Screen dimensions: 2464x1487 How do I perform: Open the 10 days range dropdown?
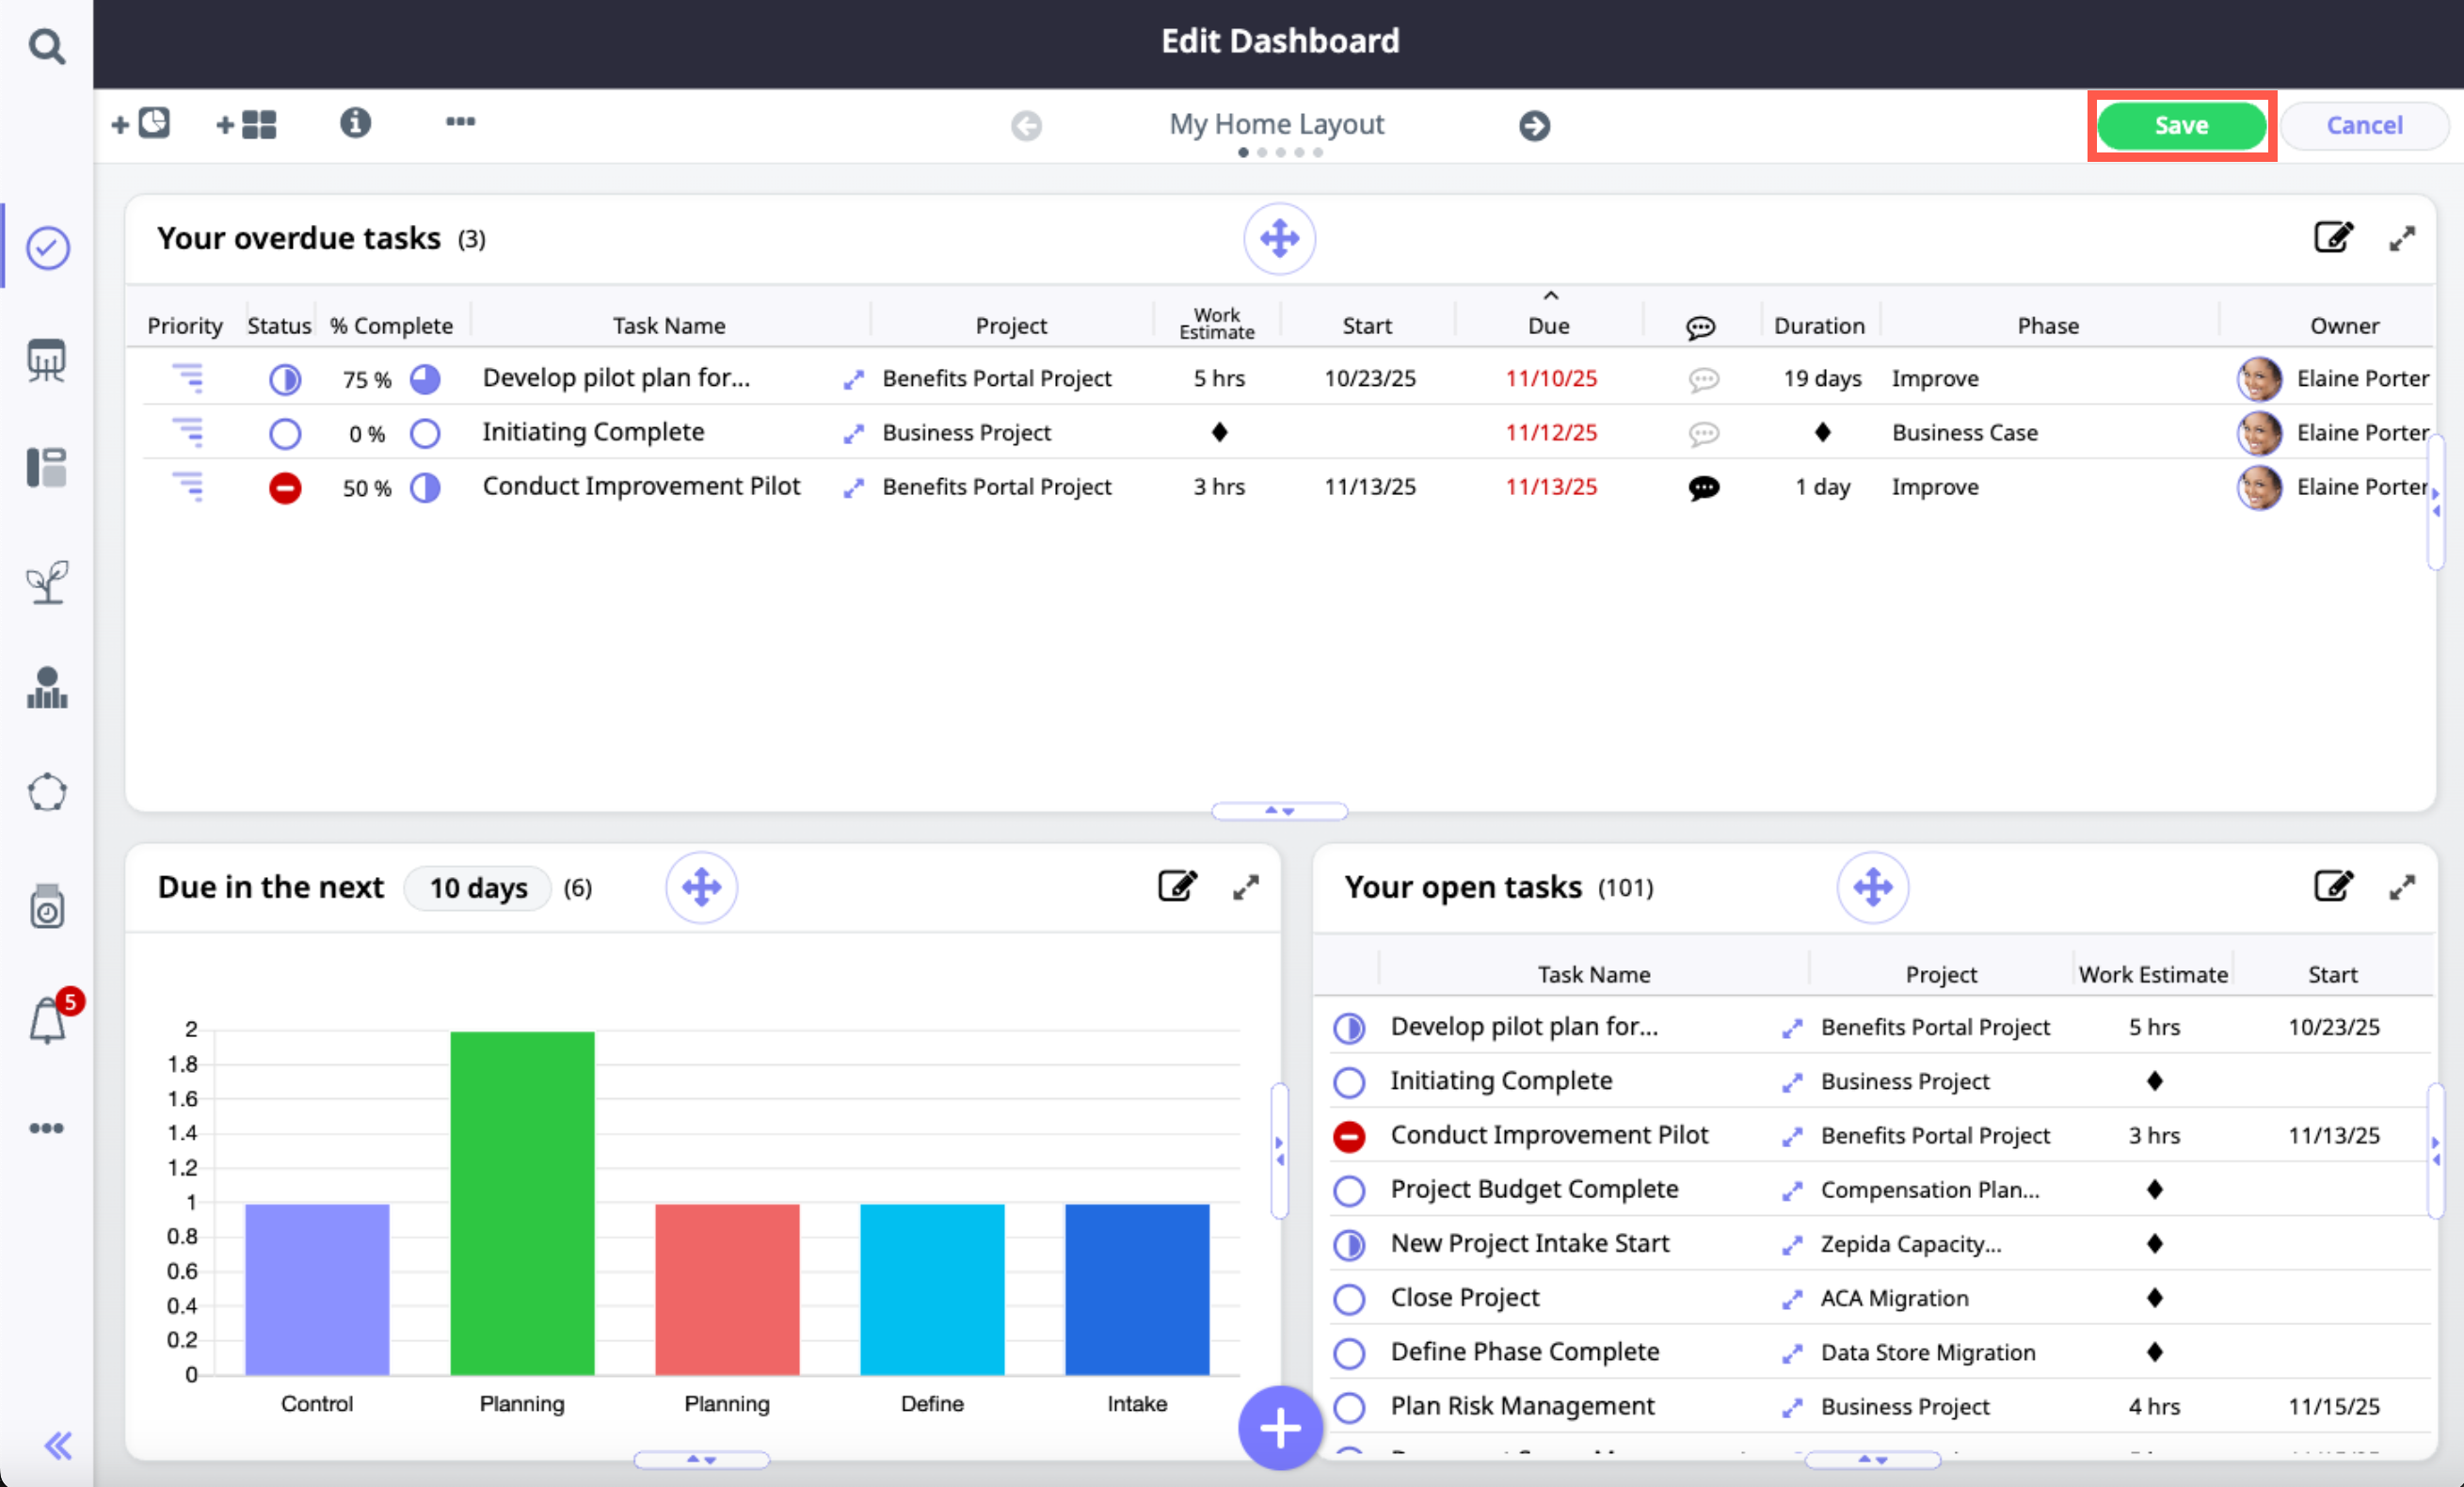point(478,887)
